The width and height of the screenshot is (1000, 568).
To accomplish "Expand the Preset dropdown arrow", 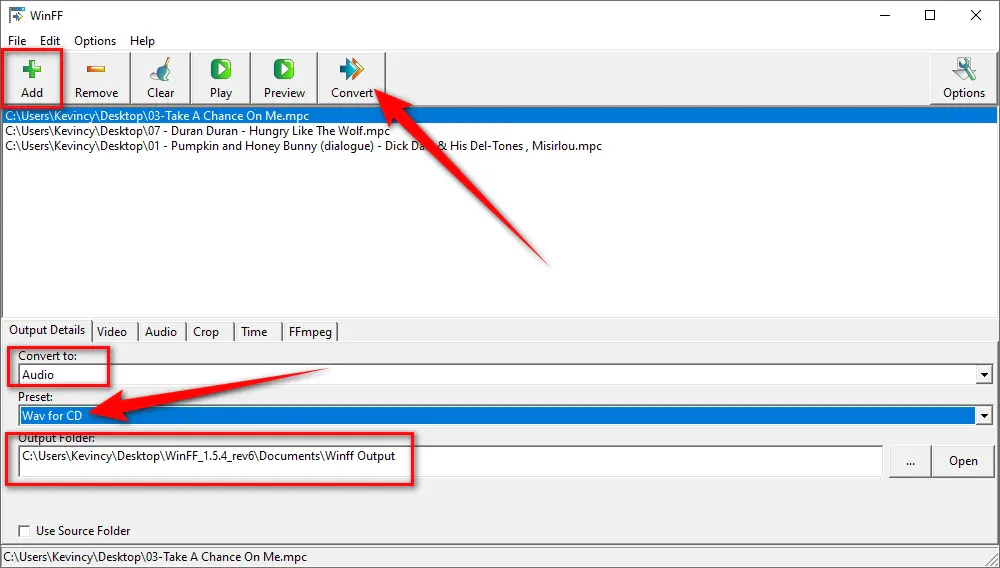I will pos(984,416).
